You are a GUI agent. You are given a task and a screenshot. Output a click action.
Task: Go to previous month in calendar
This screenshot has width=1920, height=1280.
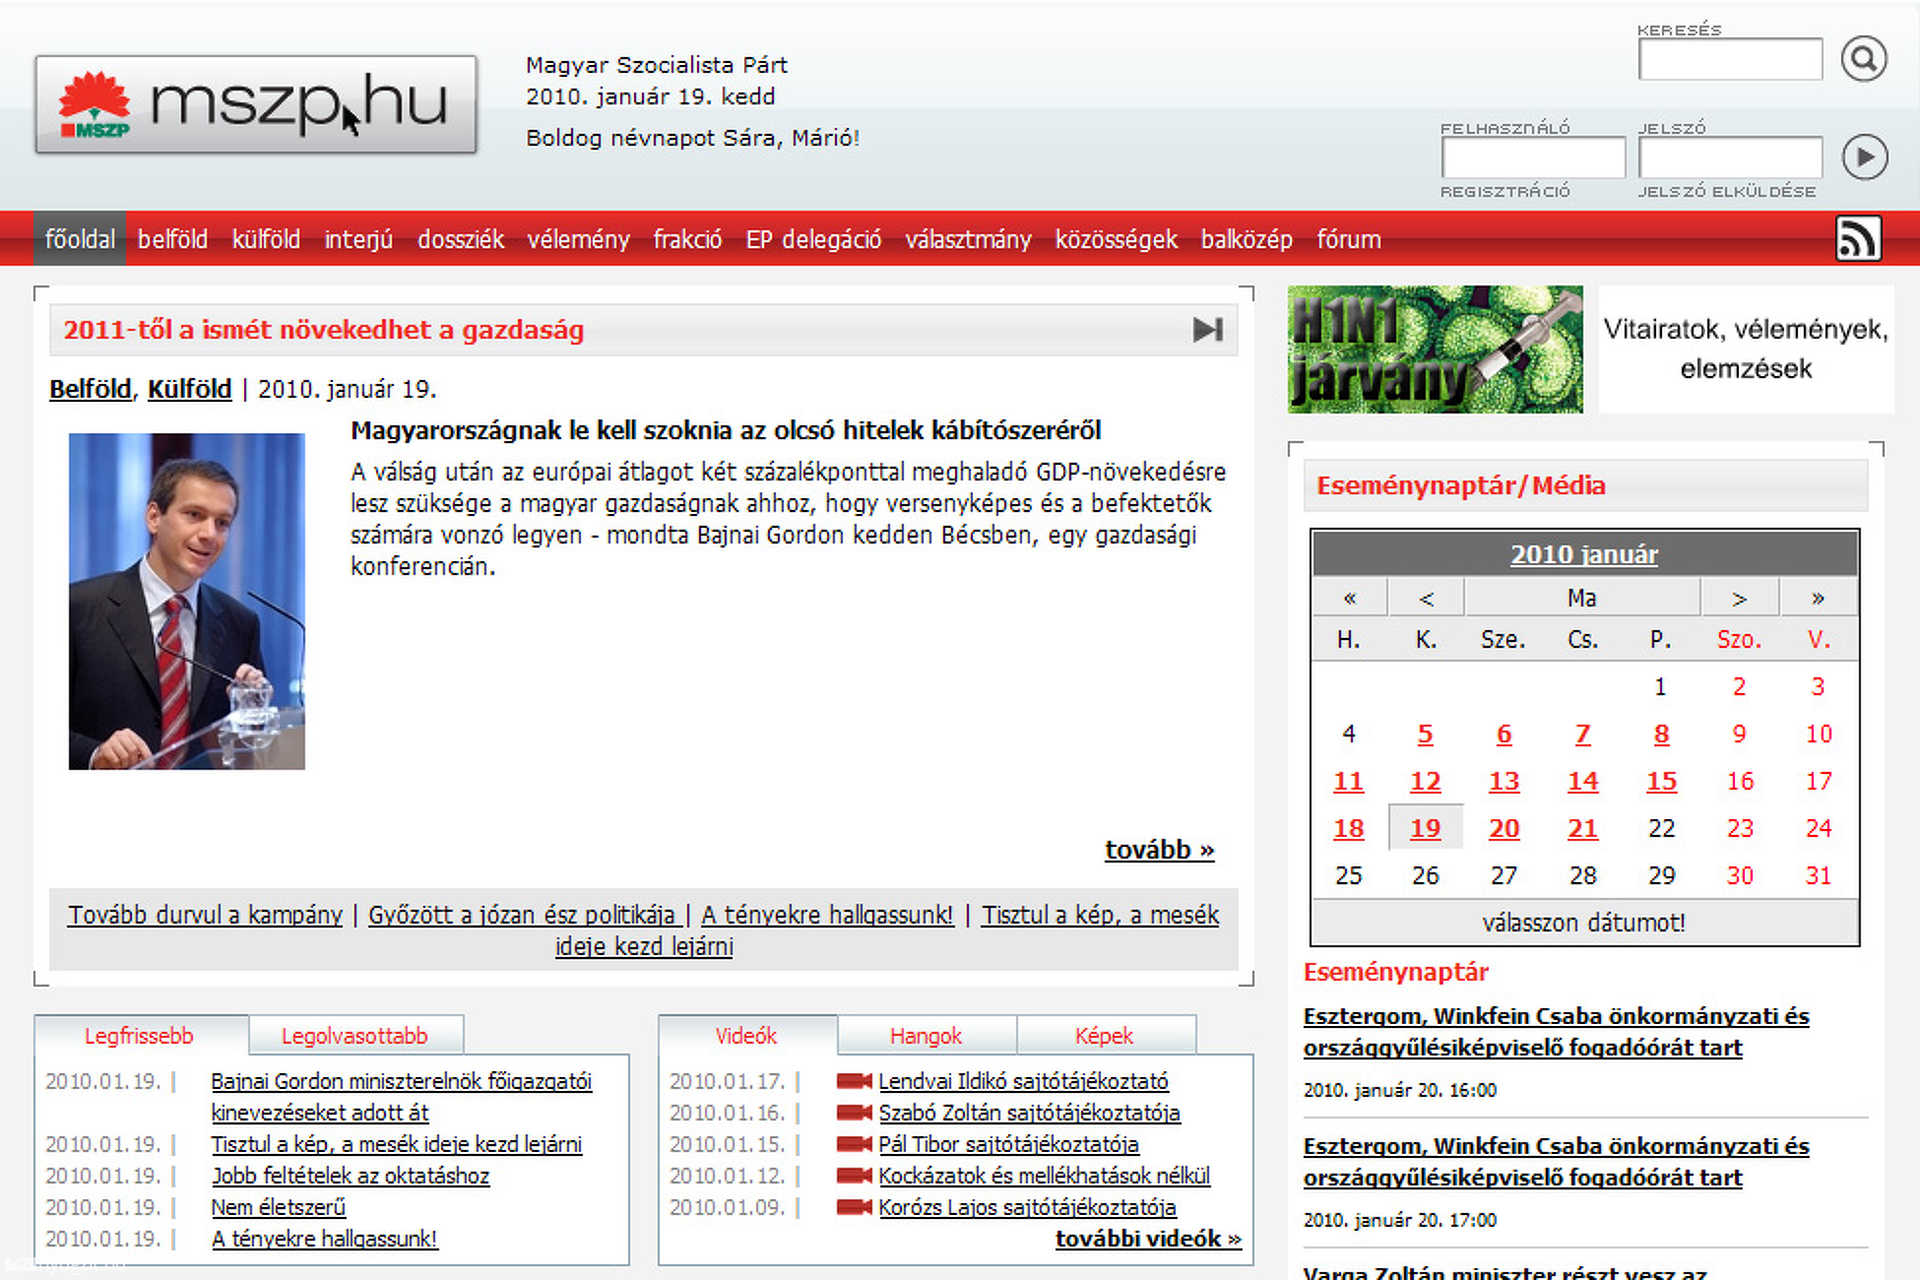(x=1426, y=598)
